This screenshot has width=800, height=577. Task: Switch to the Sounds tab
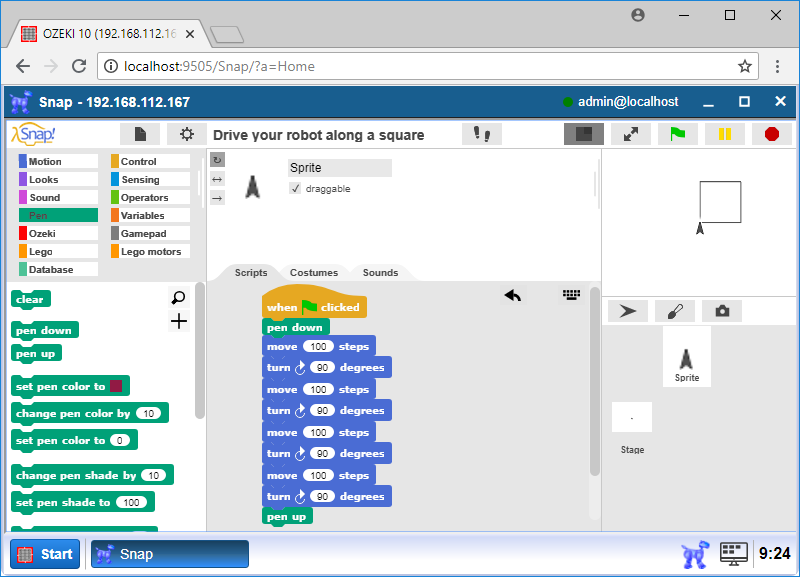pyautogui.click(x=380, y=272)
